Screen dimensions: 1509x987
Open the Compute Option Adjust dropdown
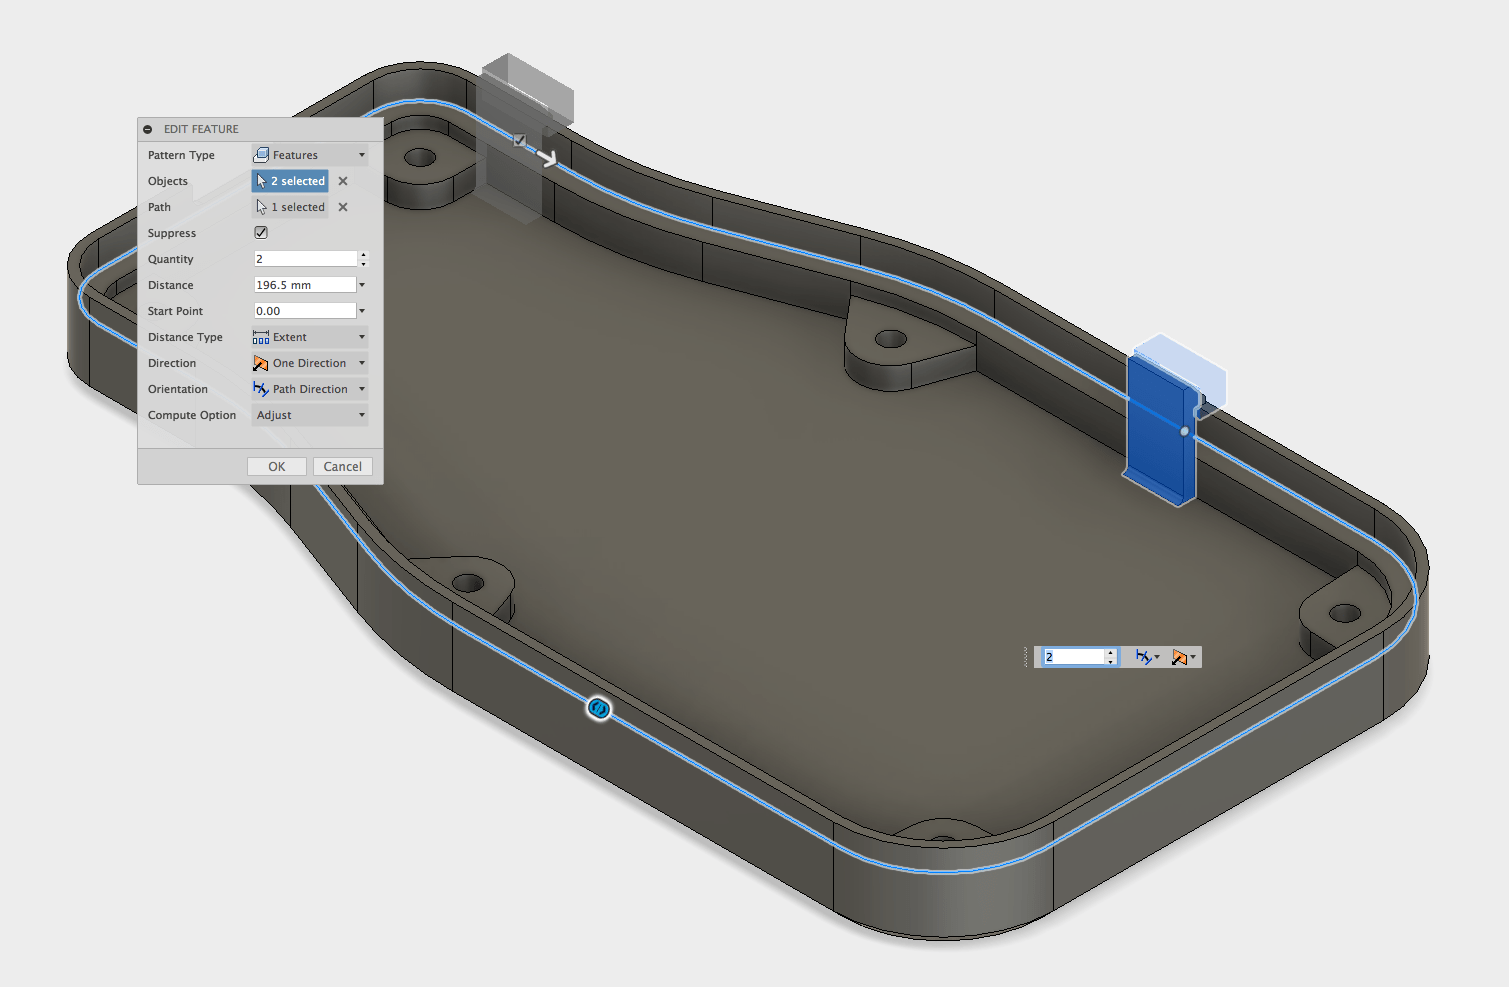point(361,415)
